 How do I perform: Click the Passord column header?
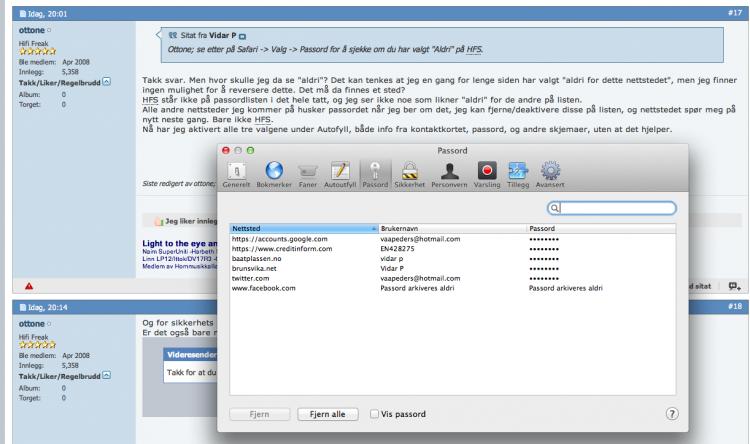pos(601,229)
